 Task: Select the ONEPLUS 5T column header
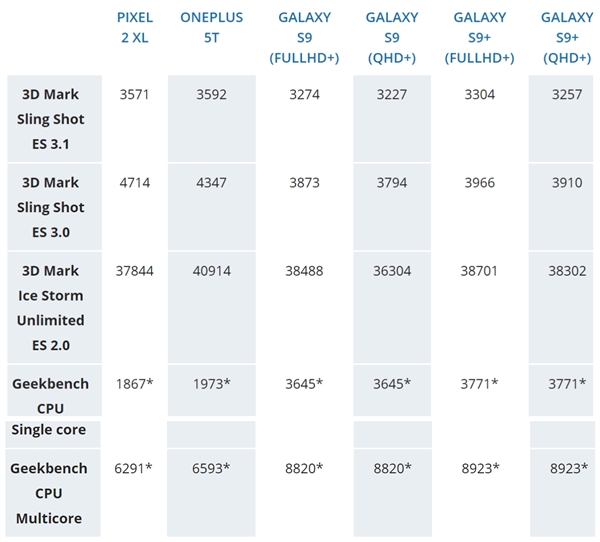pos(211,27)
